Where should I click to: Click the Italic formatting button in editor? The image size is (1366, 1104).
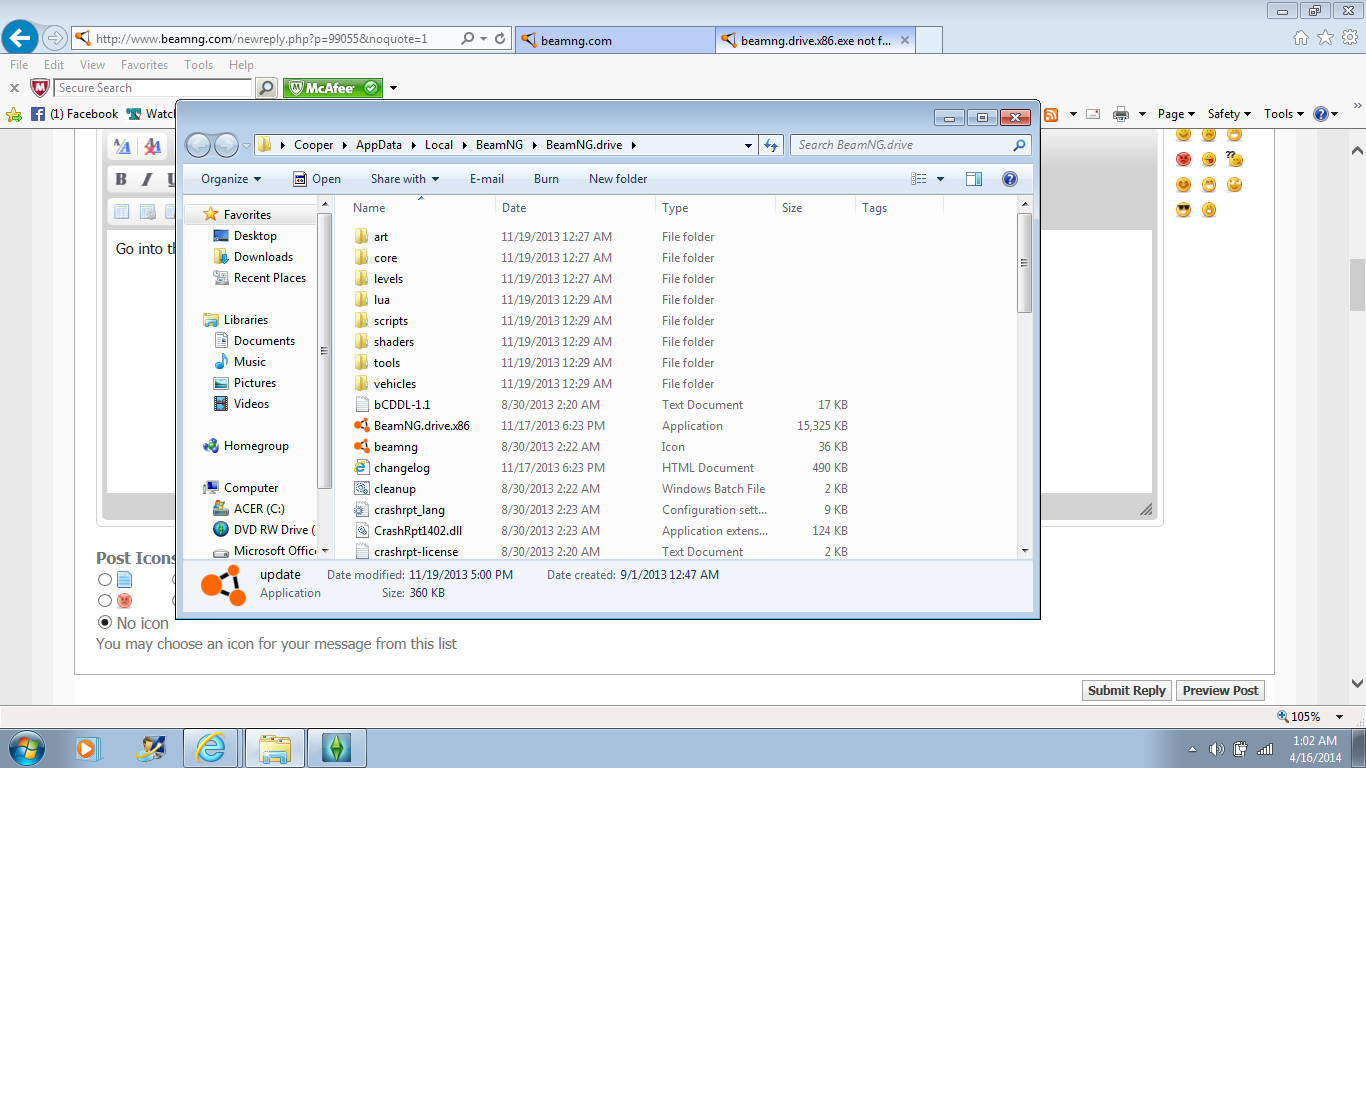point(147,179)
